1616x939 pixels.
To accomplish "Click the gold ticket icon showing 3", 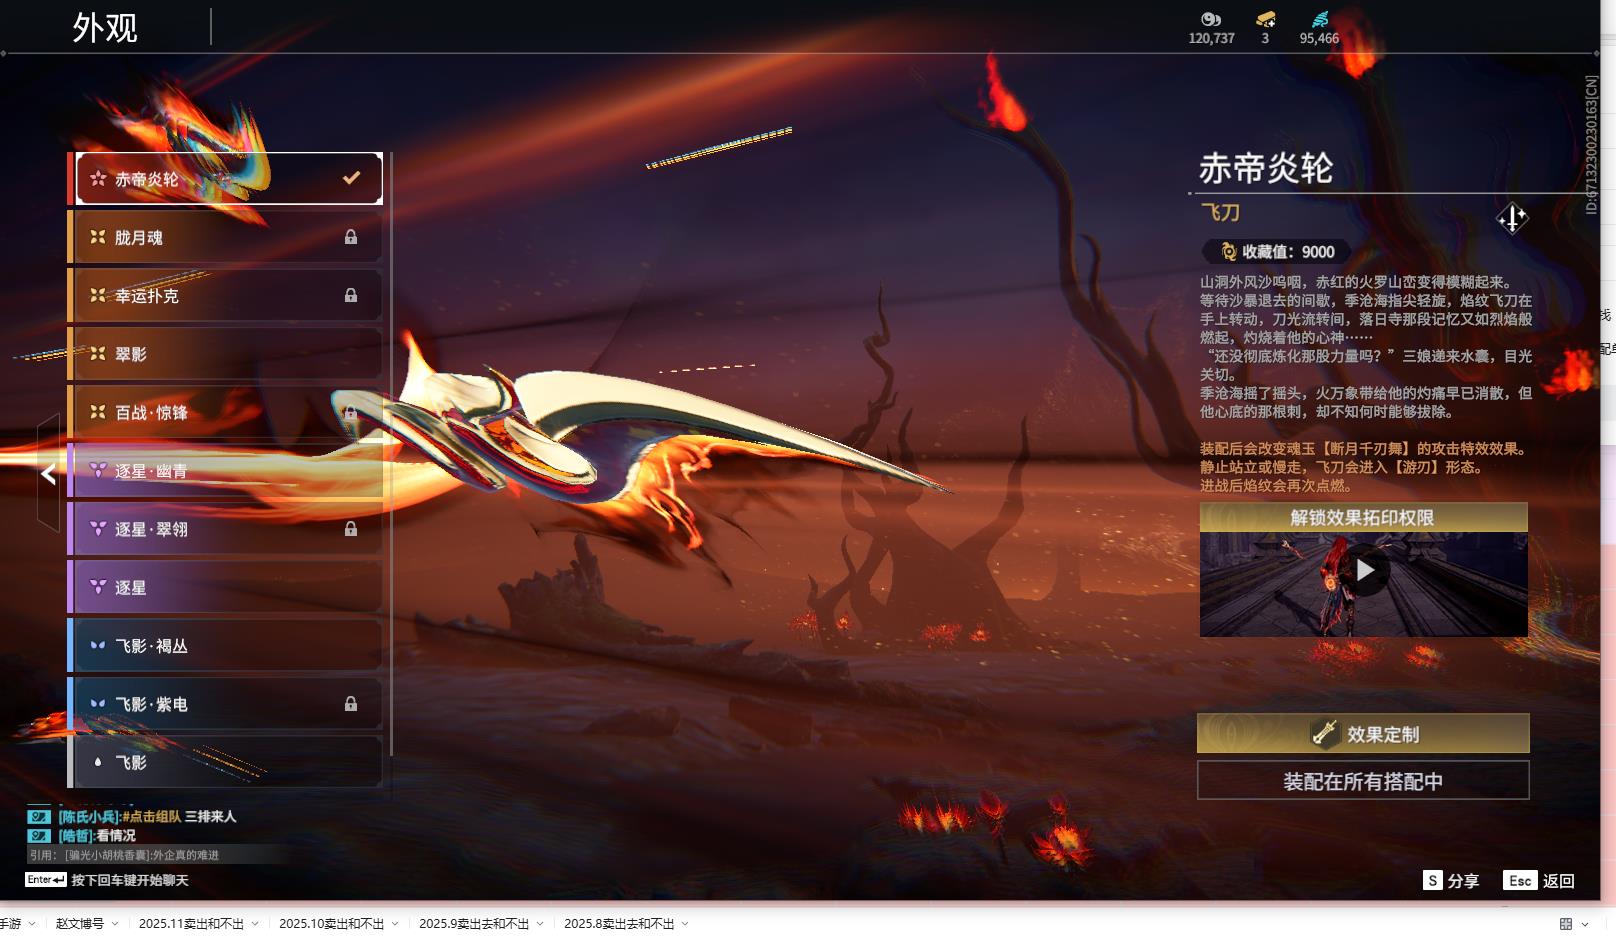I will pyautogui.click(x=1265, y=19).
